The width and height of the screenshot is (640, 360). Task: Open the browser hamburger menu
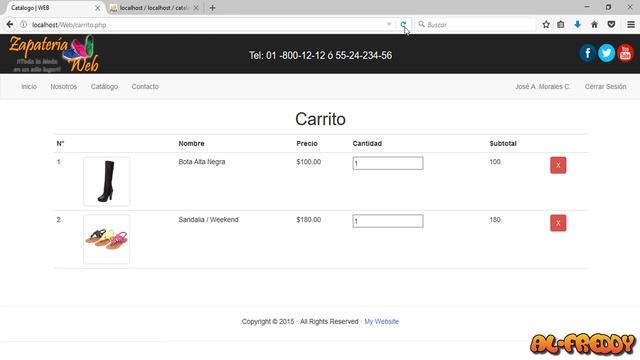coord(631,24)
